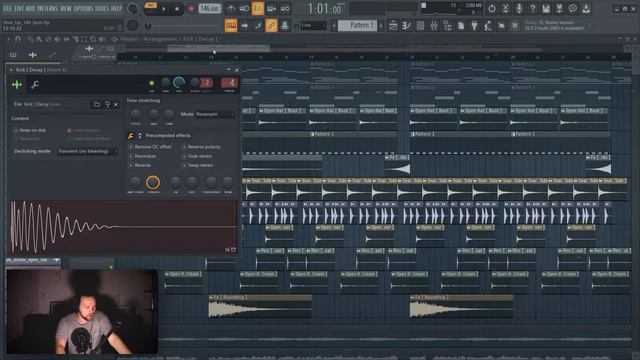The height and width of the screenshot is (360, 640).
Task: Adjust the main volume knob
Action: 132,9
